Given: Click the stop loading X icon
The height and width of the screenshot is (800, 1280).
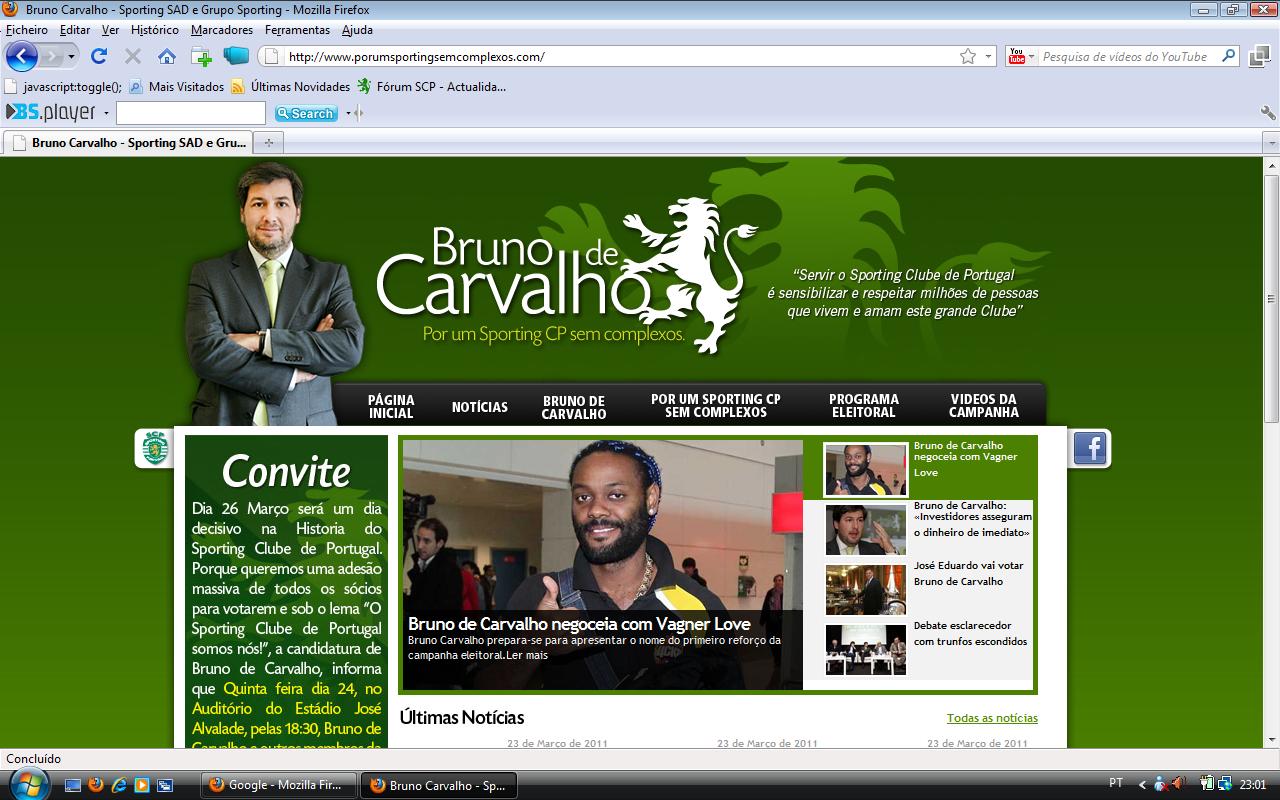Looking at the screenshot, I should (132, 56).
